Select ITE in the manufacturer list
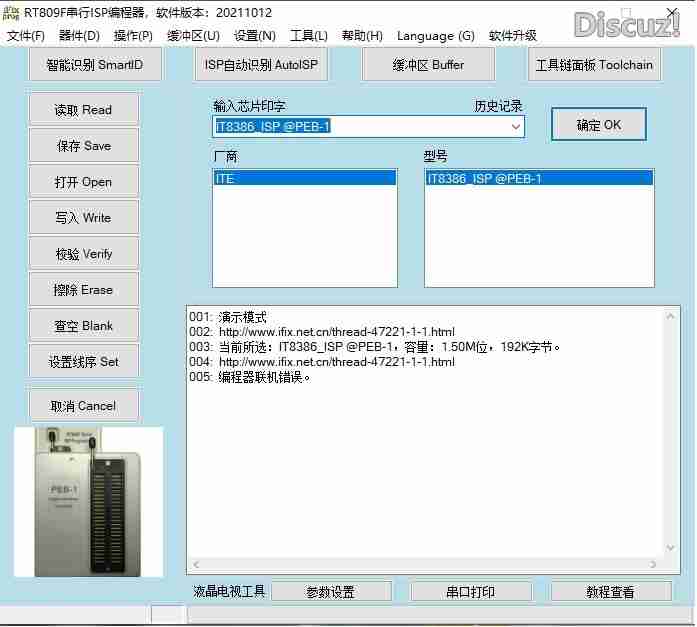The image size is (697, 627). [304, 178]
